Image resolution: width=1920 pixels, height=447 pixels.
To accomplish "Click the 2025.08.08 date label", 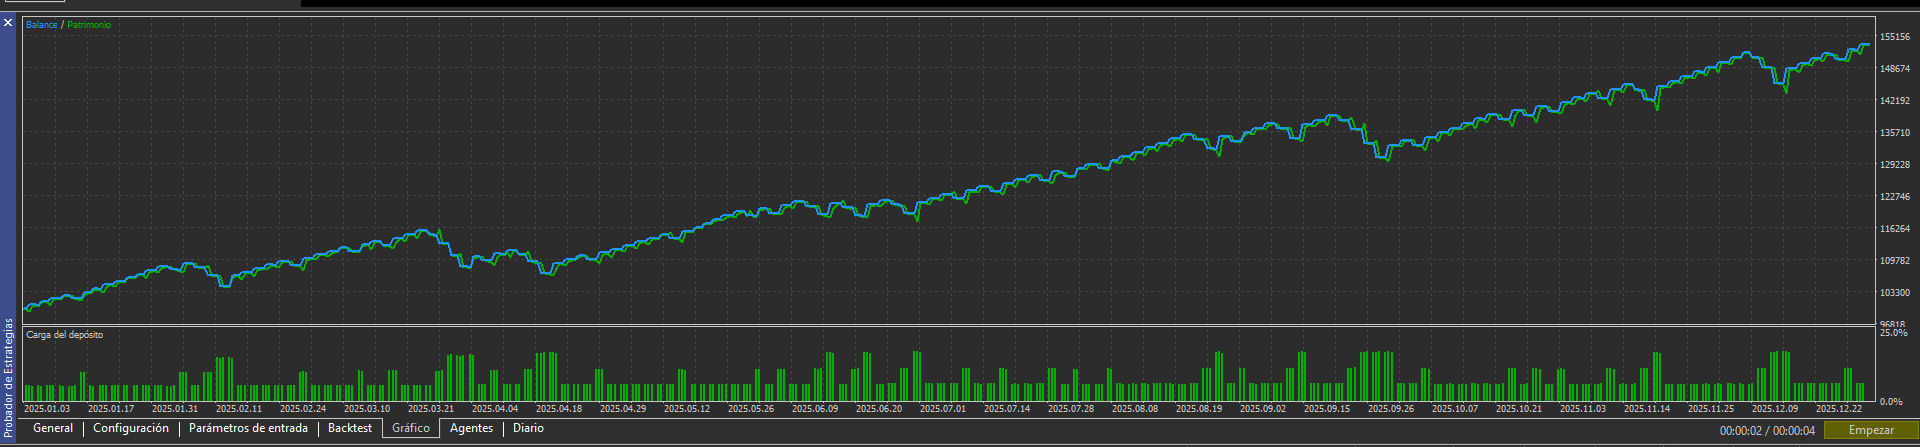I will tap(1135, 409).
